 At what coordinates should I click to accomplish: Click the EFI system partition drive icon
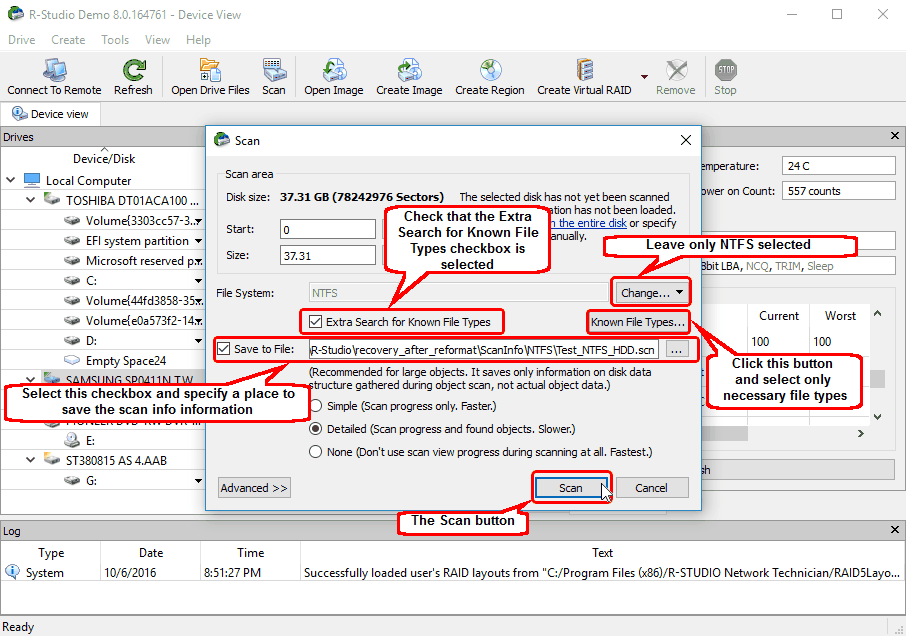tap(72, 240)
